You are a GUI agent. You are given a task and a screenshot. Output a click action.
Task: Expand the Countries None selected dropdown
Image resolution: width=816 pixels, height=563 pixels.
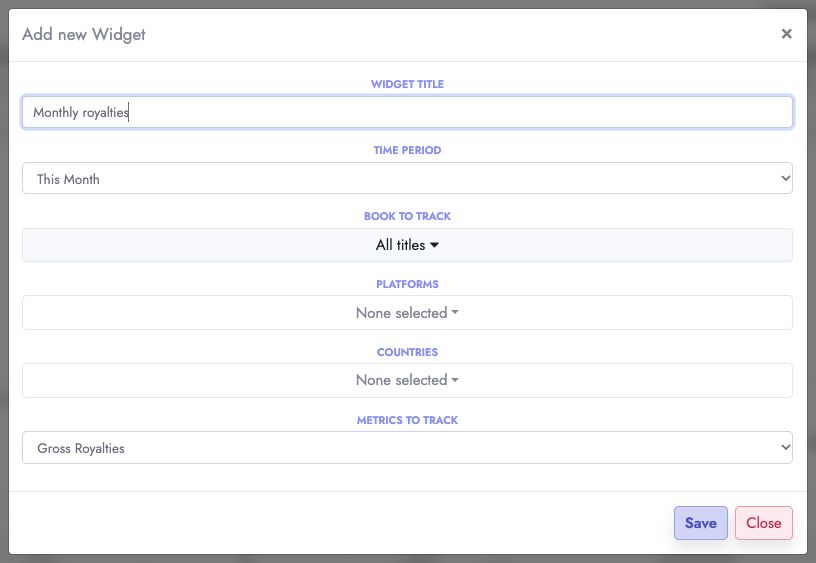click(x=407, y=380)
